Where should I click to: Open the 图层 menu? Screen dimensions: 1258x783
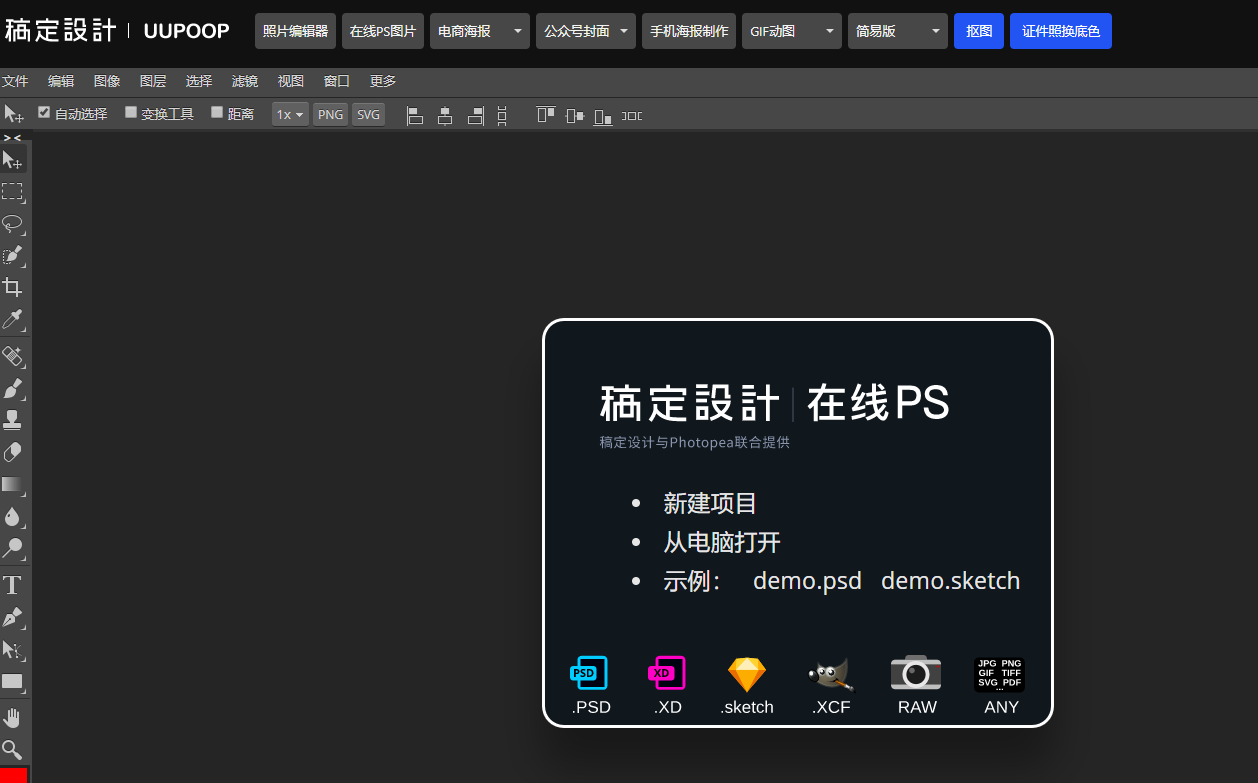coord(153,81)
